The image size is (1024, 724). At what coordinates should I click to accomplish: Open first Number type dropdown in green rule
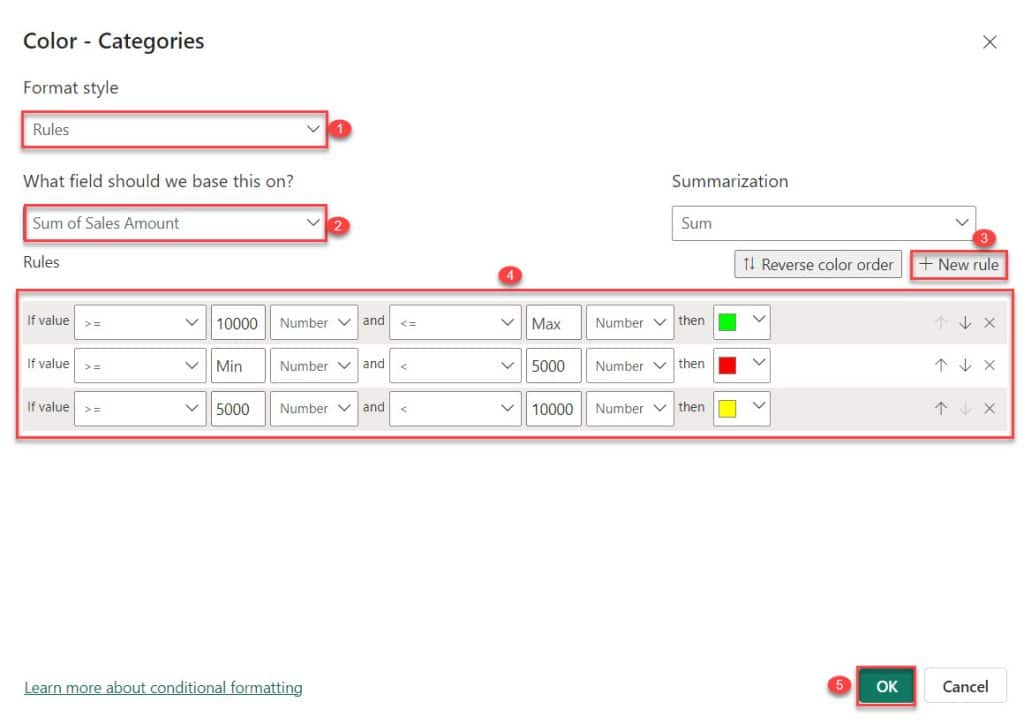click(x=314, y=323)
